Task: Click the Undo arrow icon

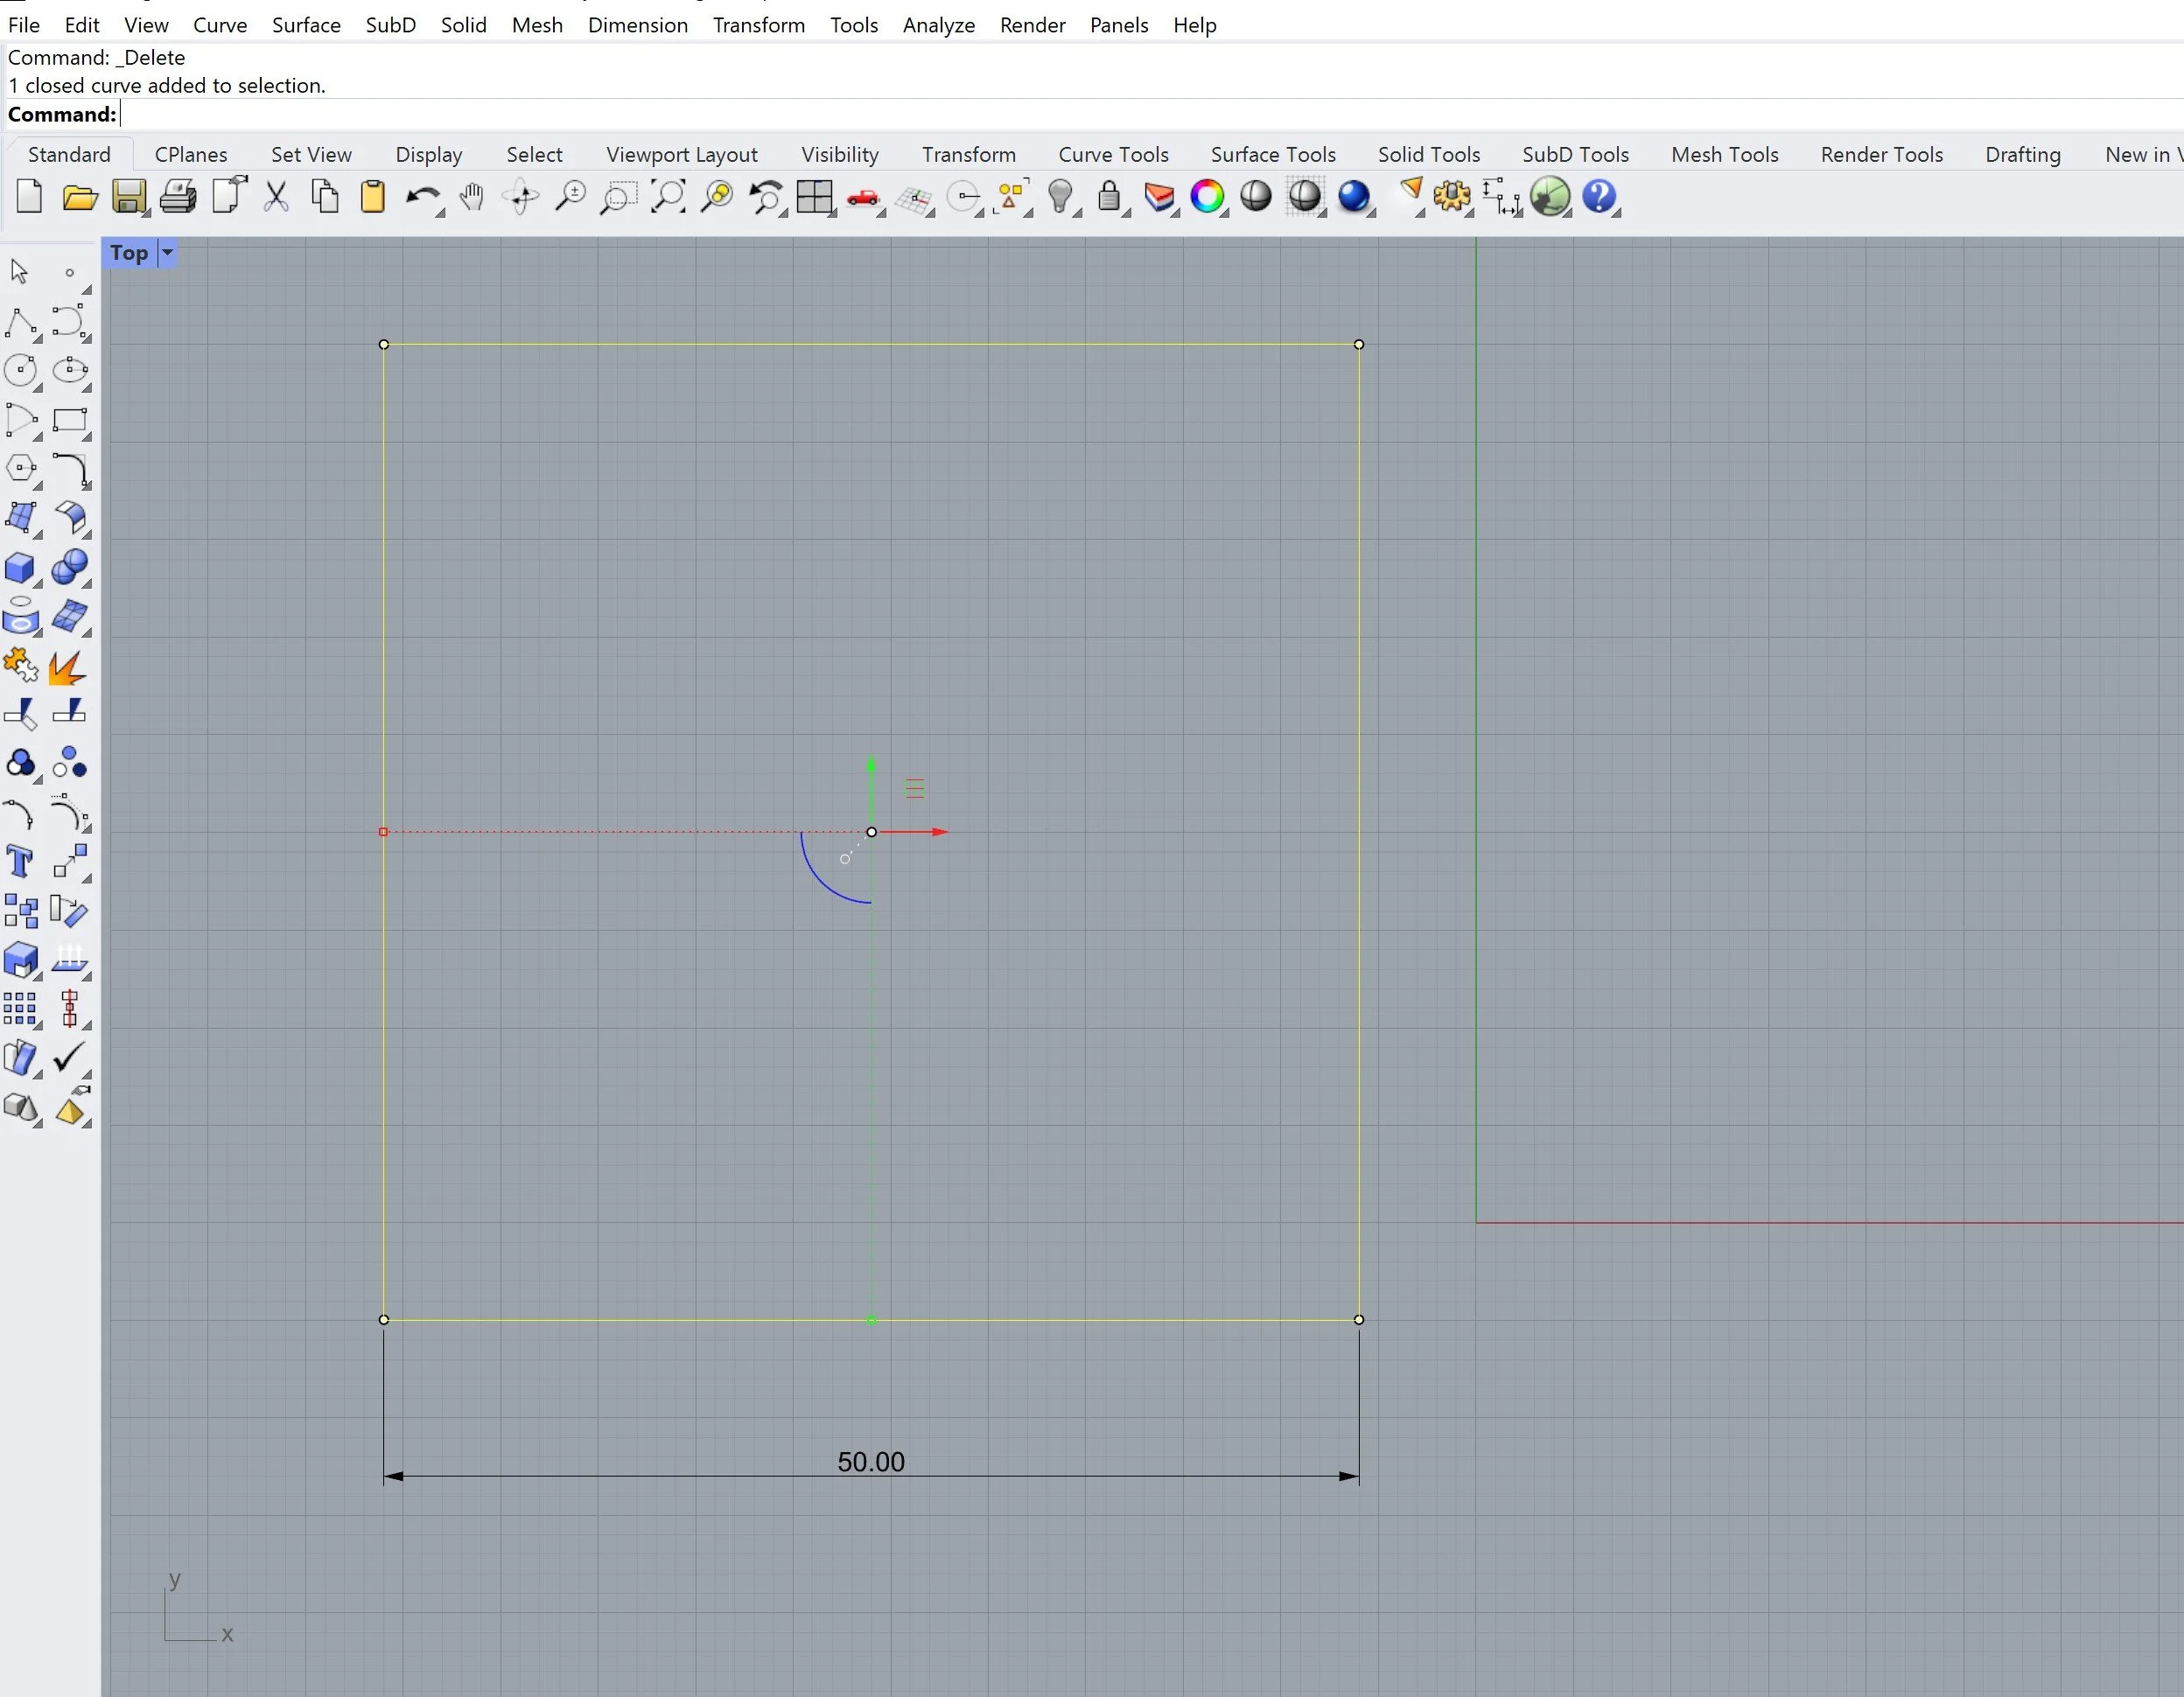Action: coord(421,196)
